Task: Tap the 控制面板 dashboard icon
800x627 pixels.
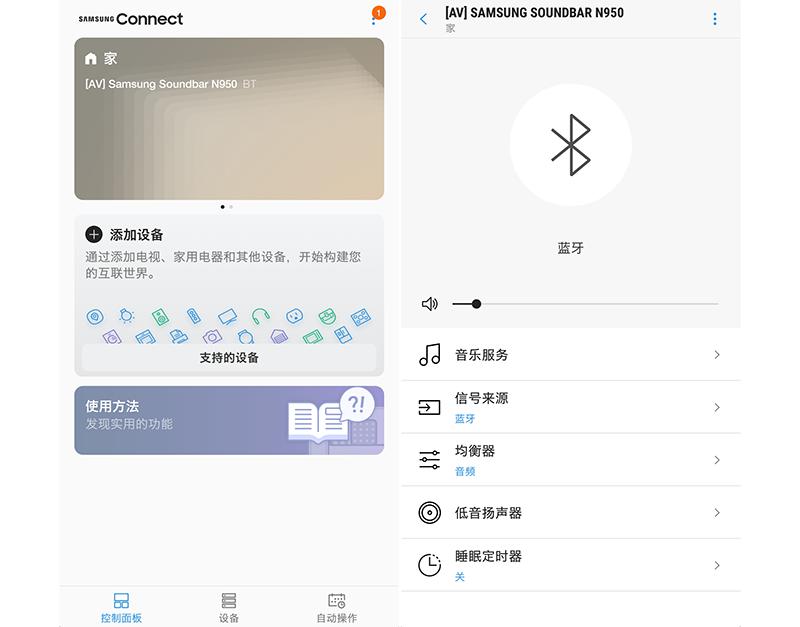Action: click(121, 600)
